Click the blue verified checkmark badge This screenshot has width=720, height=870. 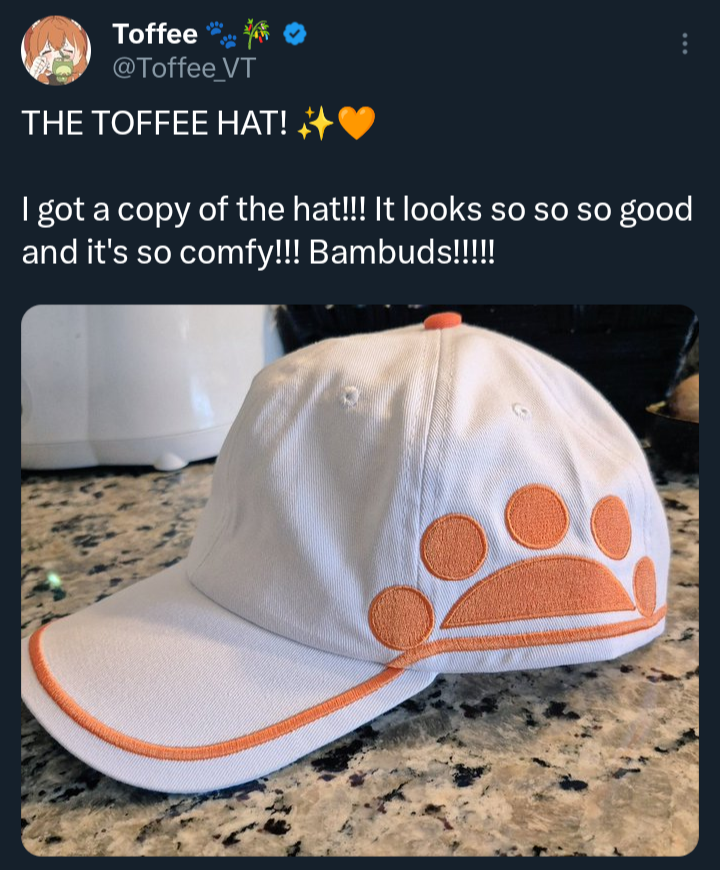(295, 34)
